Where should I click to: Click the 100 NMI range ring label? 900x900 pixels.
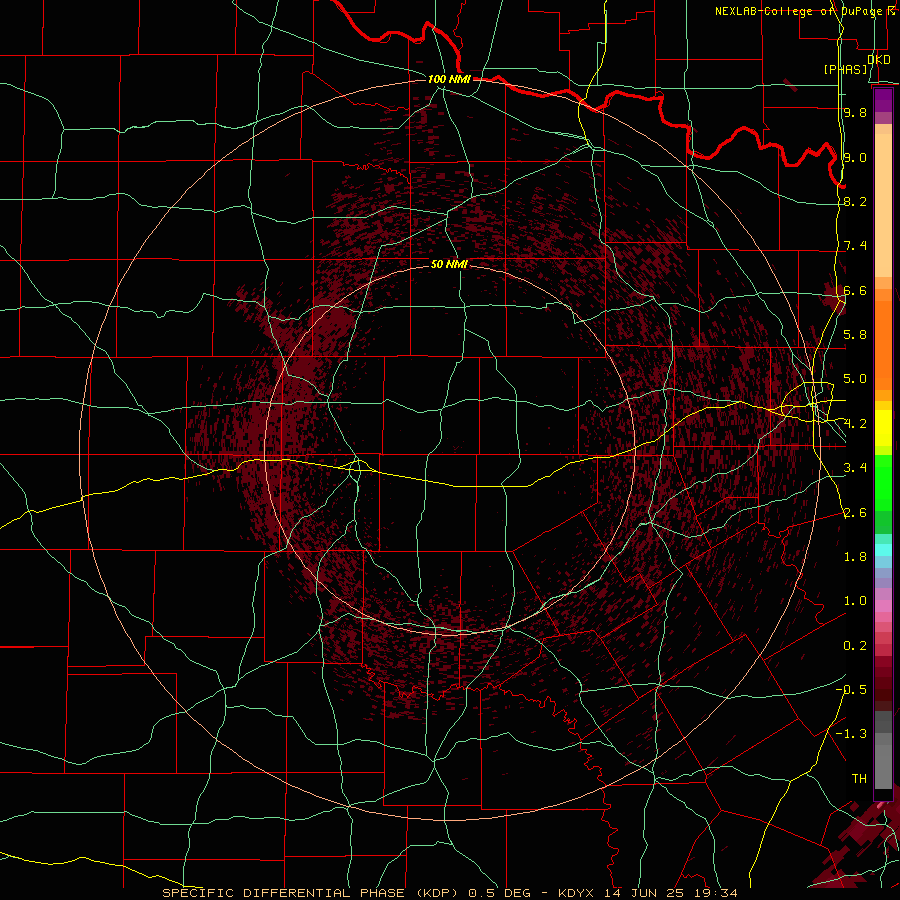tap(449, 79)
